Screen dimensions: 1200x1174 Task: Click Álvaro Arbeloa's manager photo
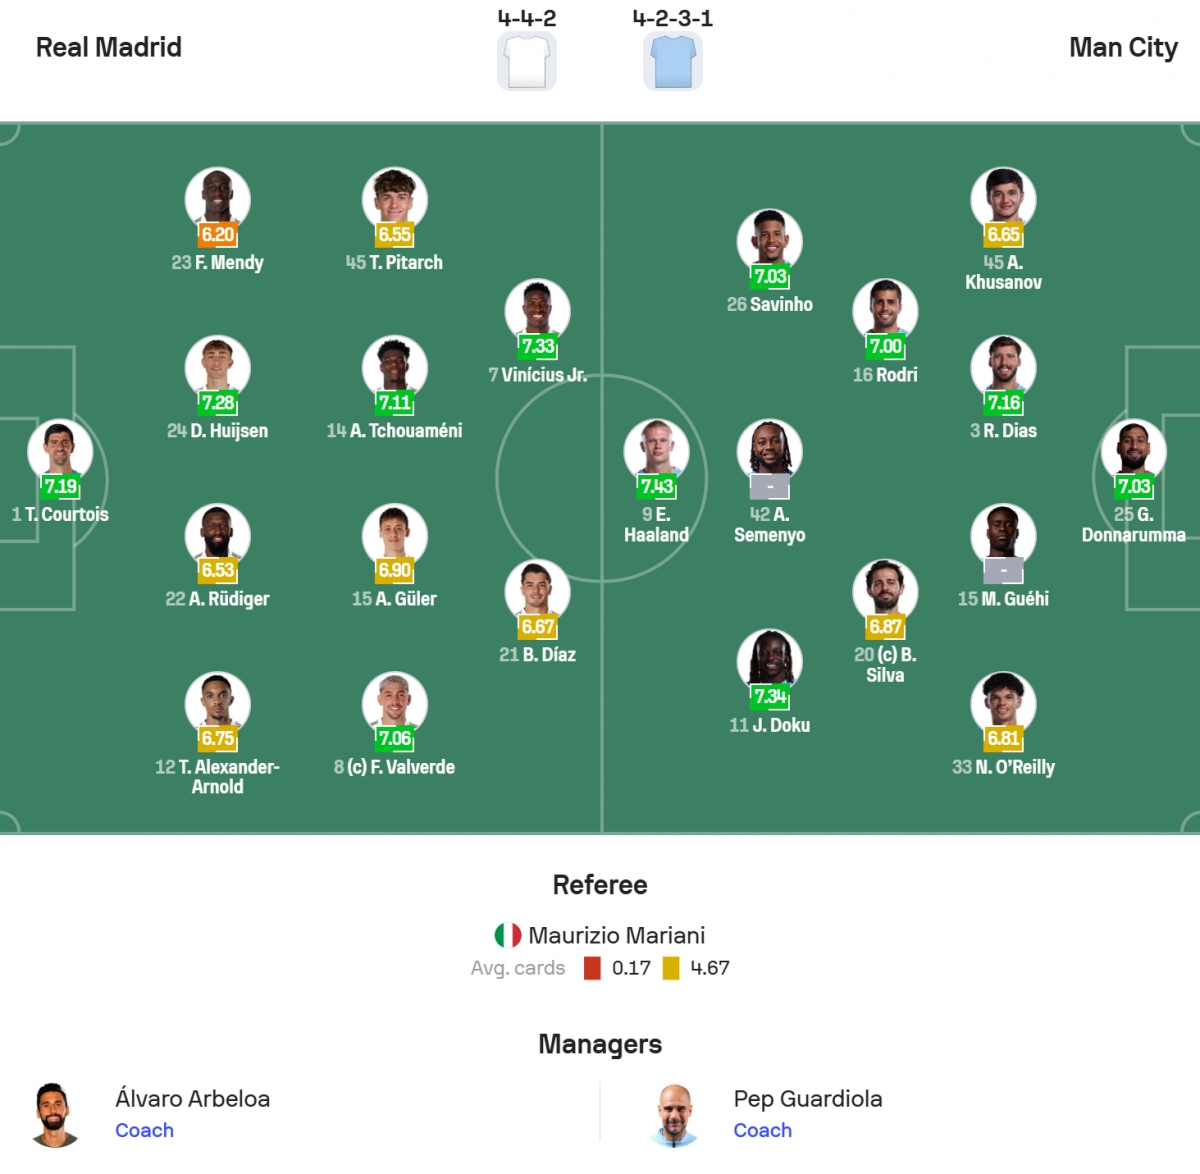coord(54,1113)
